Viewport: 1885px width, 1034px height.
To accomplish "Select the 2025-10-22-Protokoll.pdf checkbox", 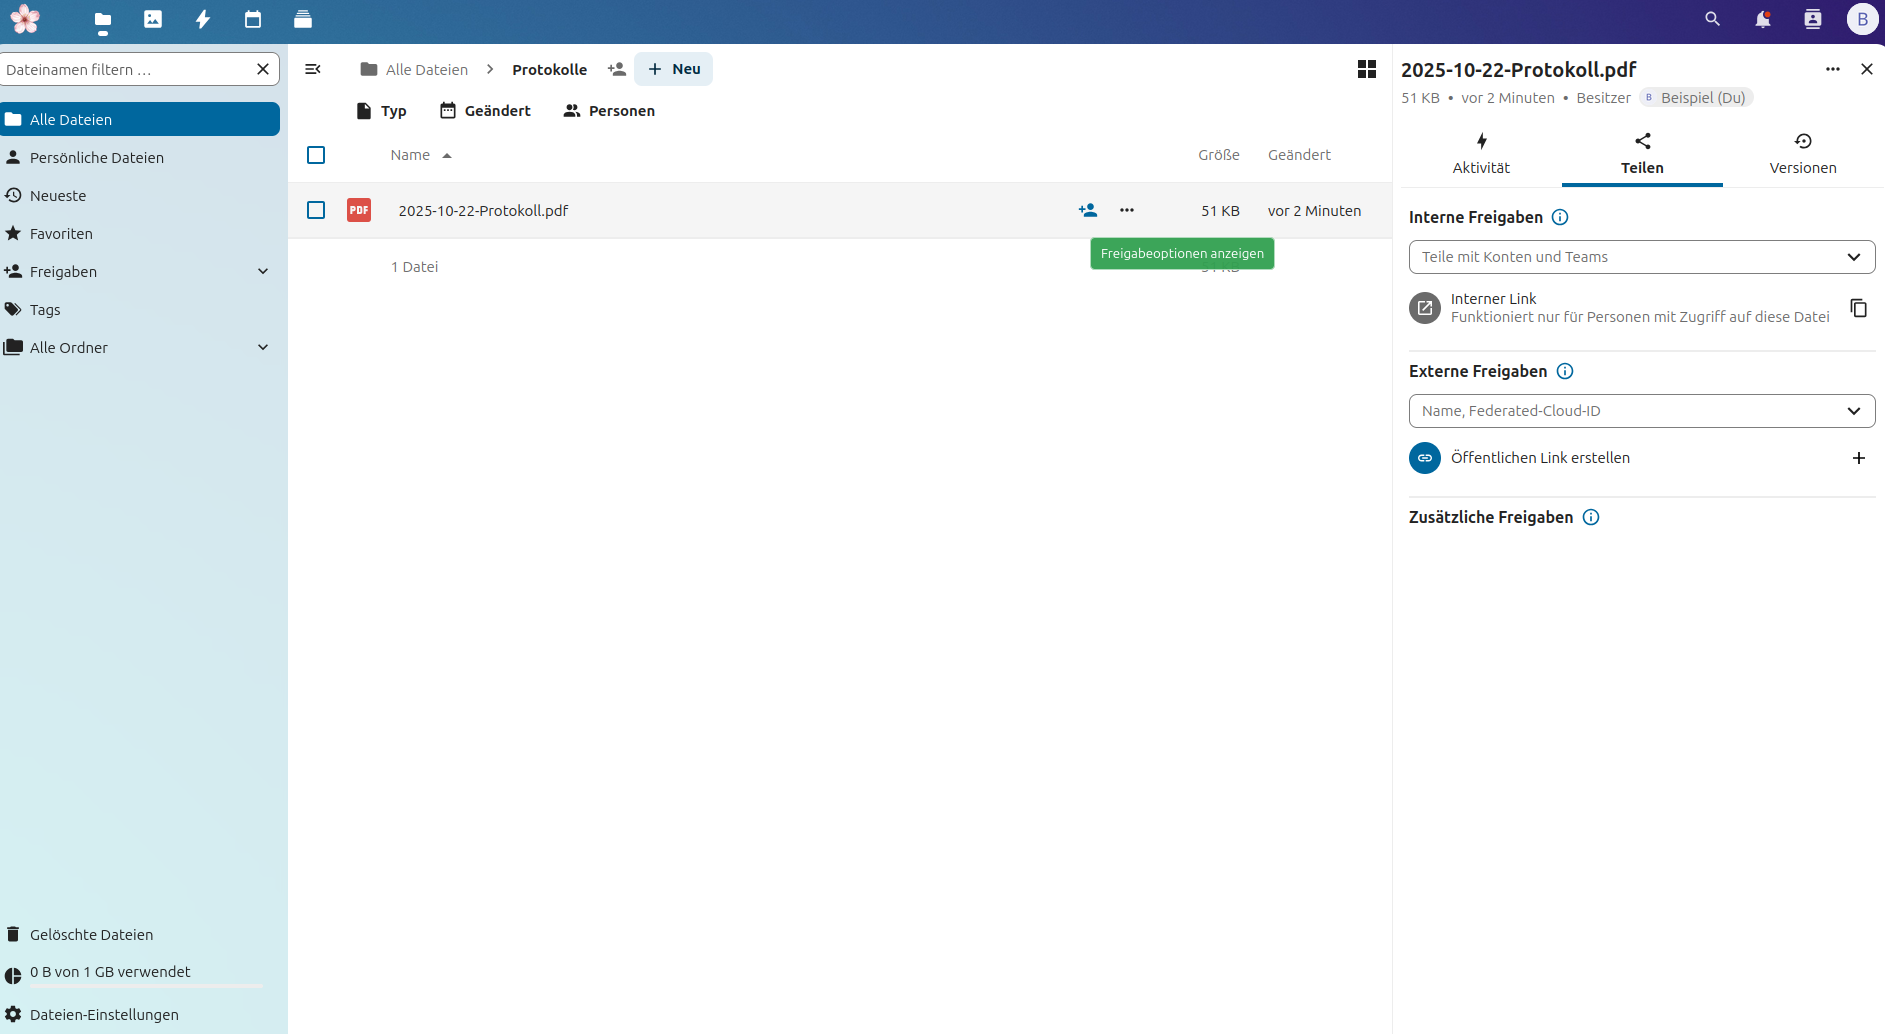I will tap(316, 210).
